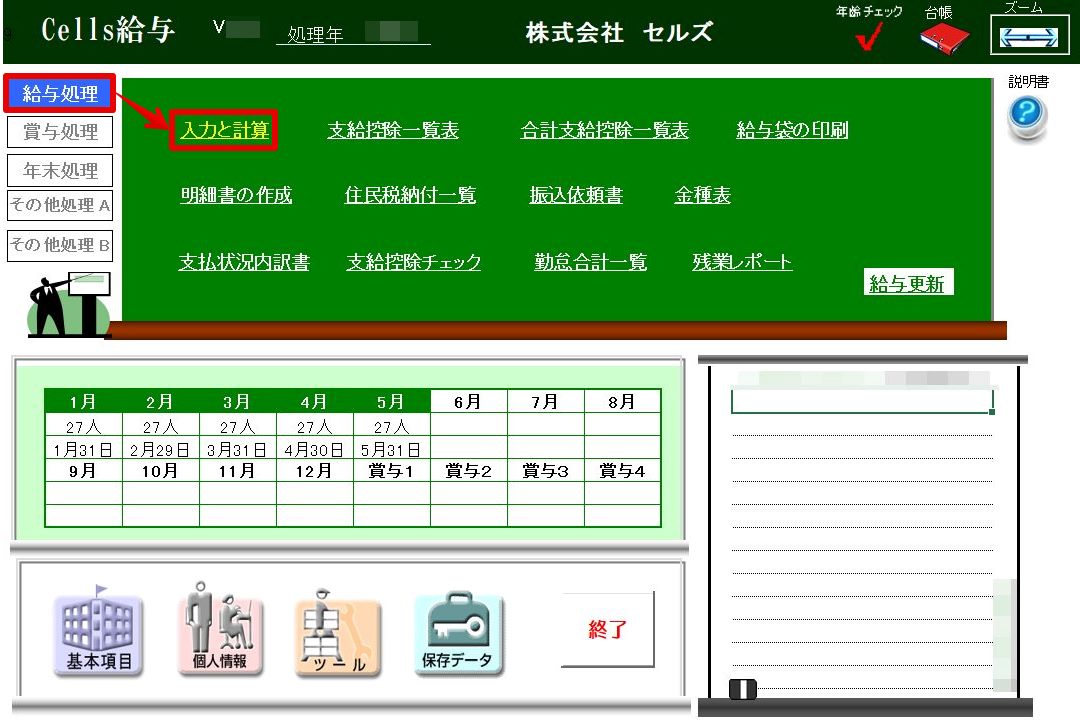Open the その他処理 A tab

click(60, 207)
